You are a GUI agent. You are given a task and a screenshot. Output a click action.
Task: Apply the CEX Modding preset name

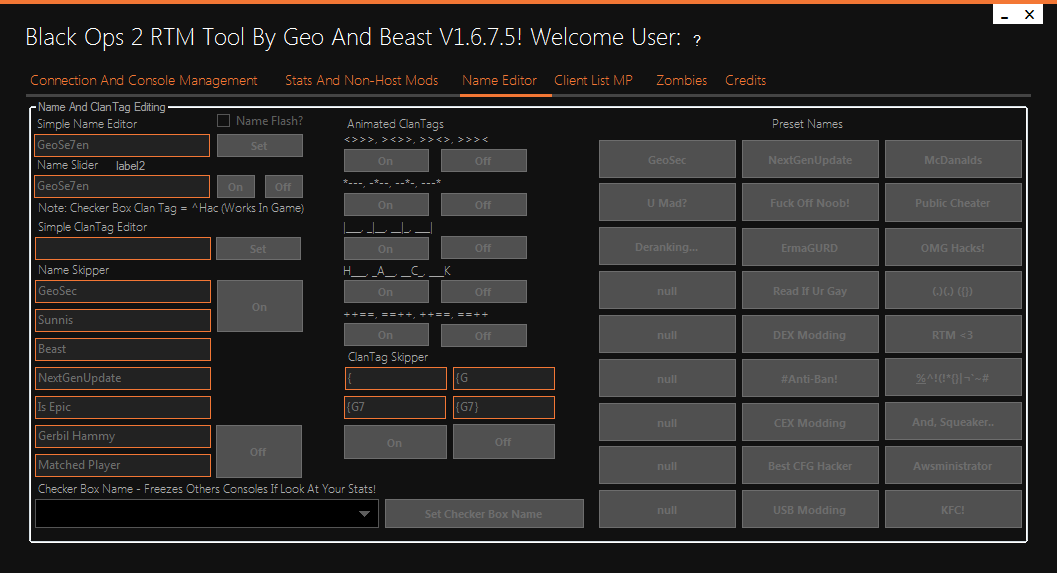810,422
